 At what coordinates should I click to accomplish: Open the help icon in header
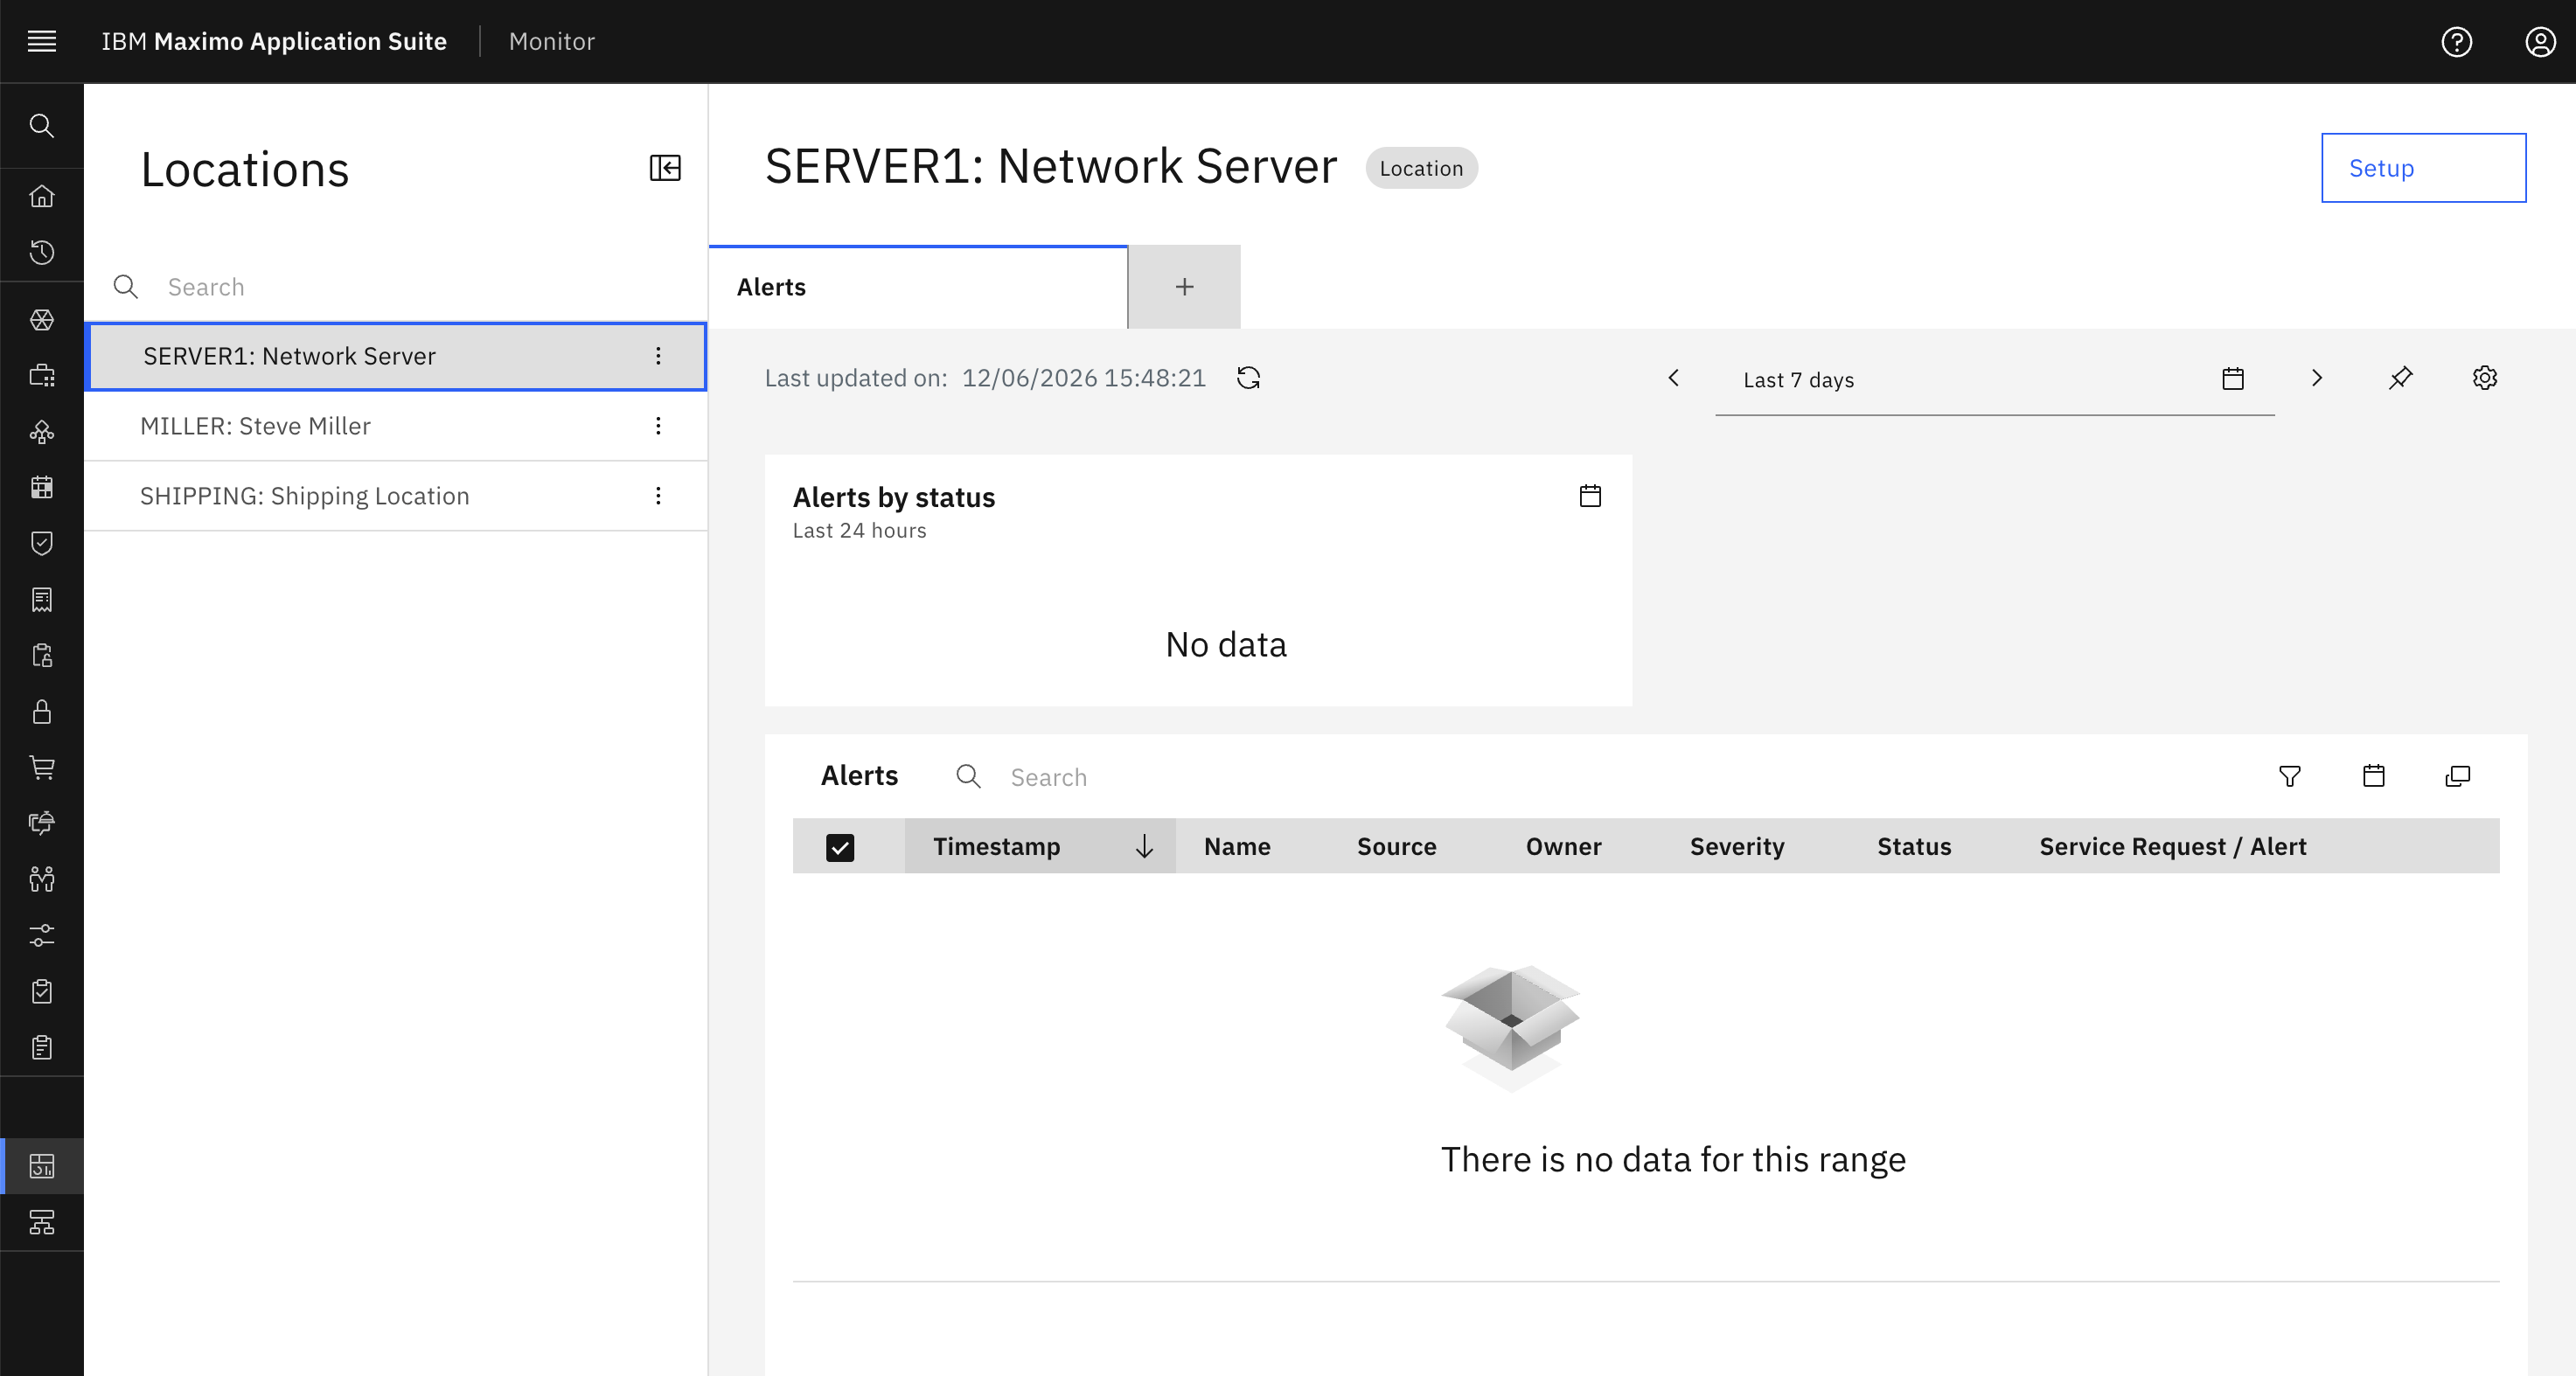click(x=2457, y=41)
